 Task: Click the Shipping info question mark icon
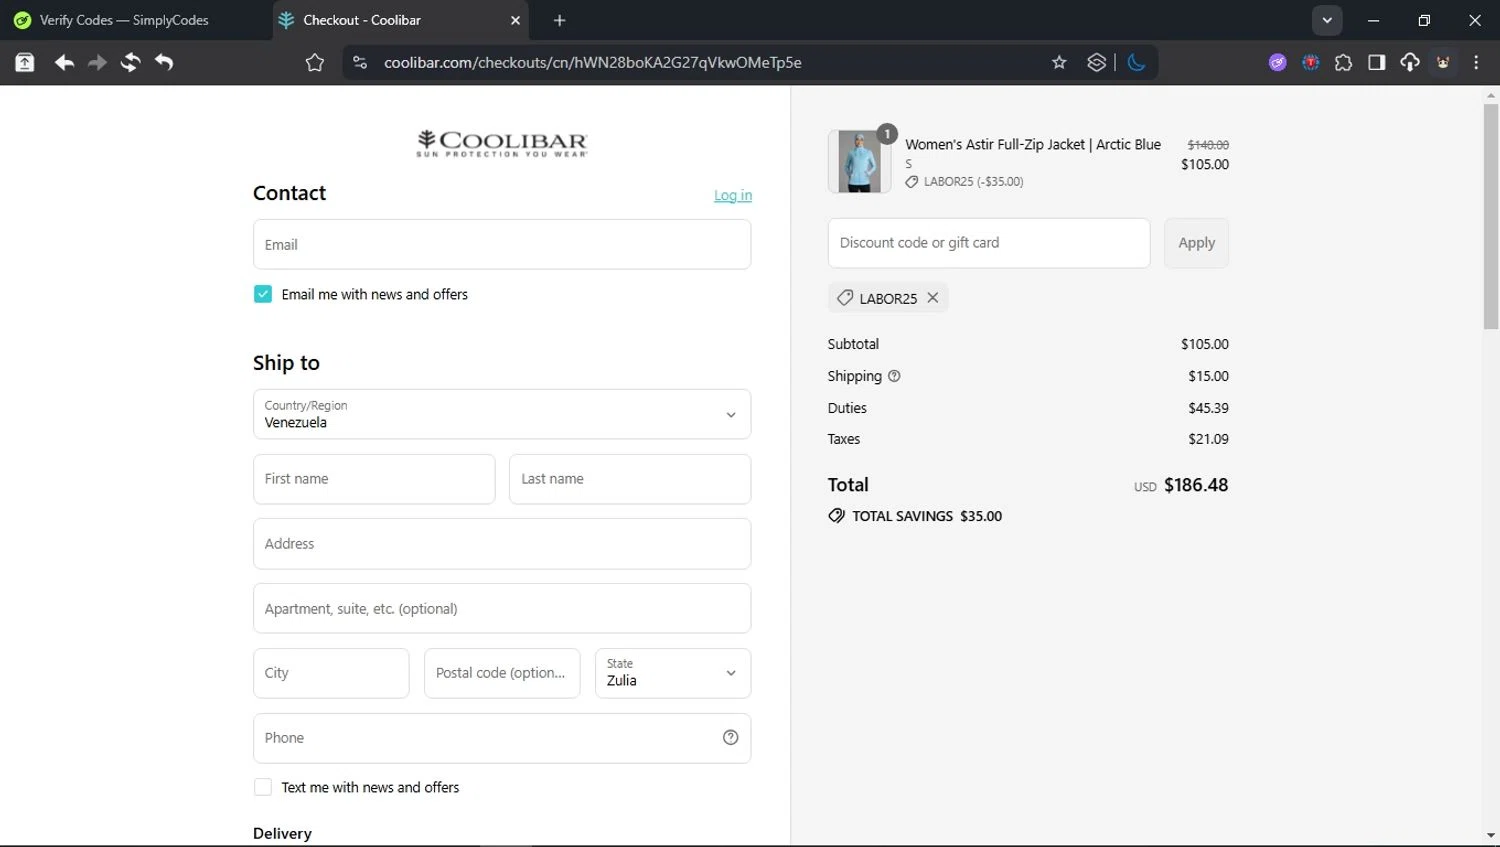(x=895, y=376)
